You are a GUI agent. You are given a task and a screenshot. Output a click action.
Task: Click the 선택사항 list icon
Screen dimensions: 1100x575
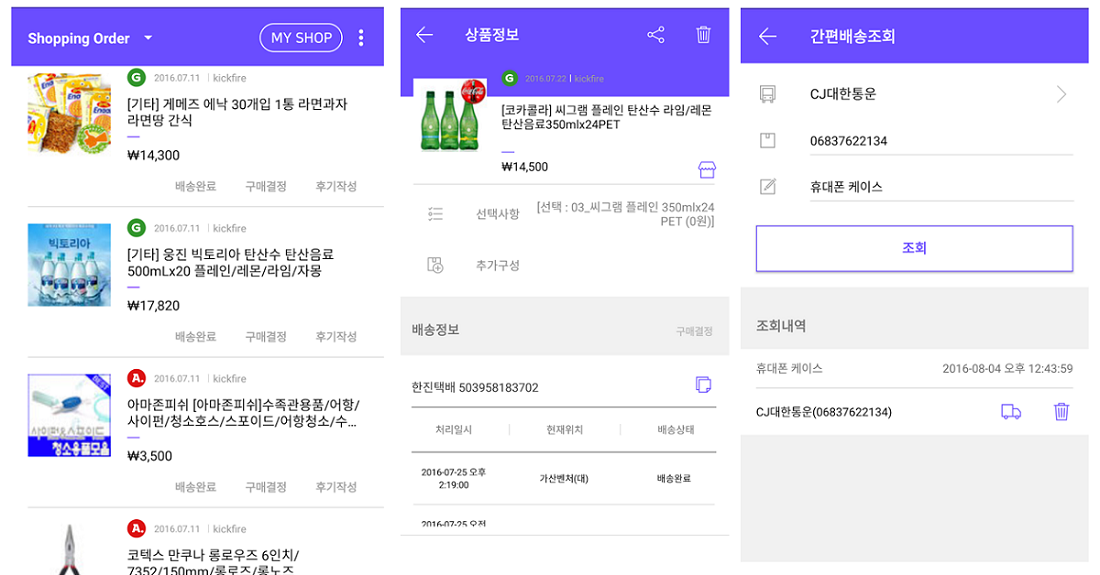[435, 214]
